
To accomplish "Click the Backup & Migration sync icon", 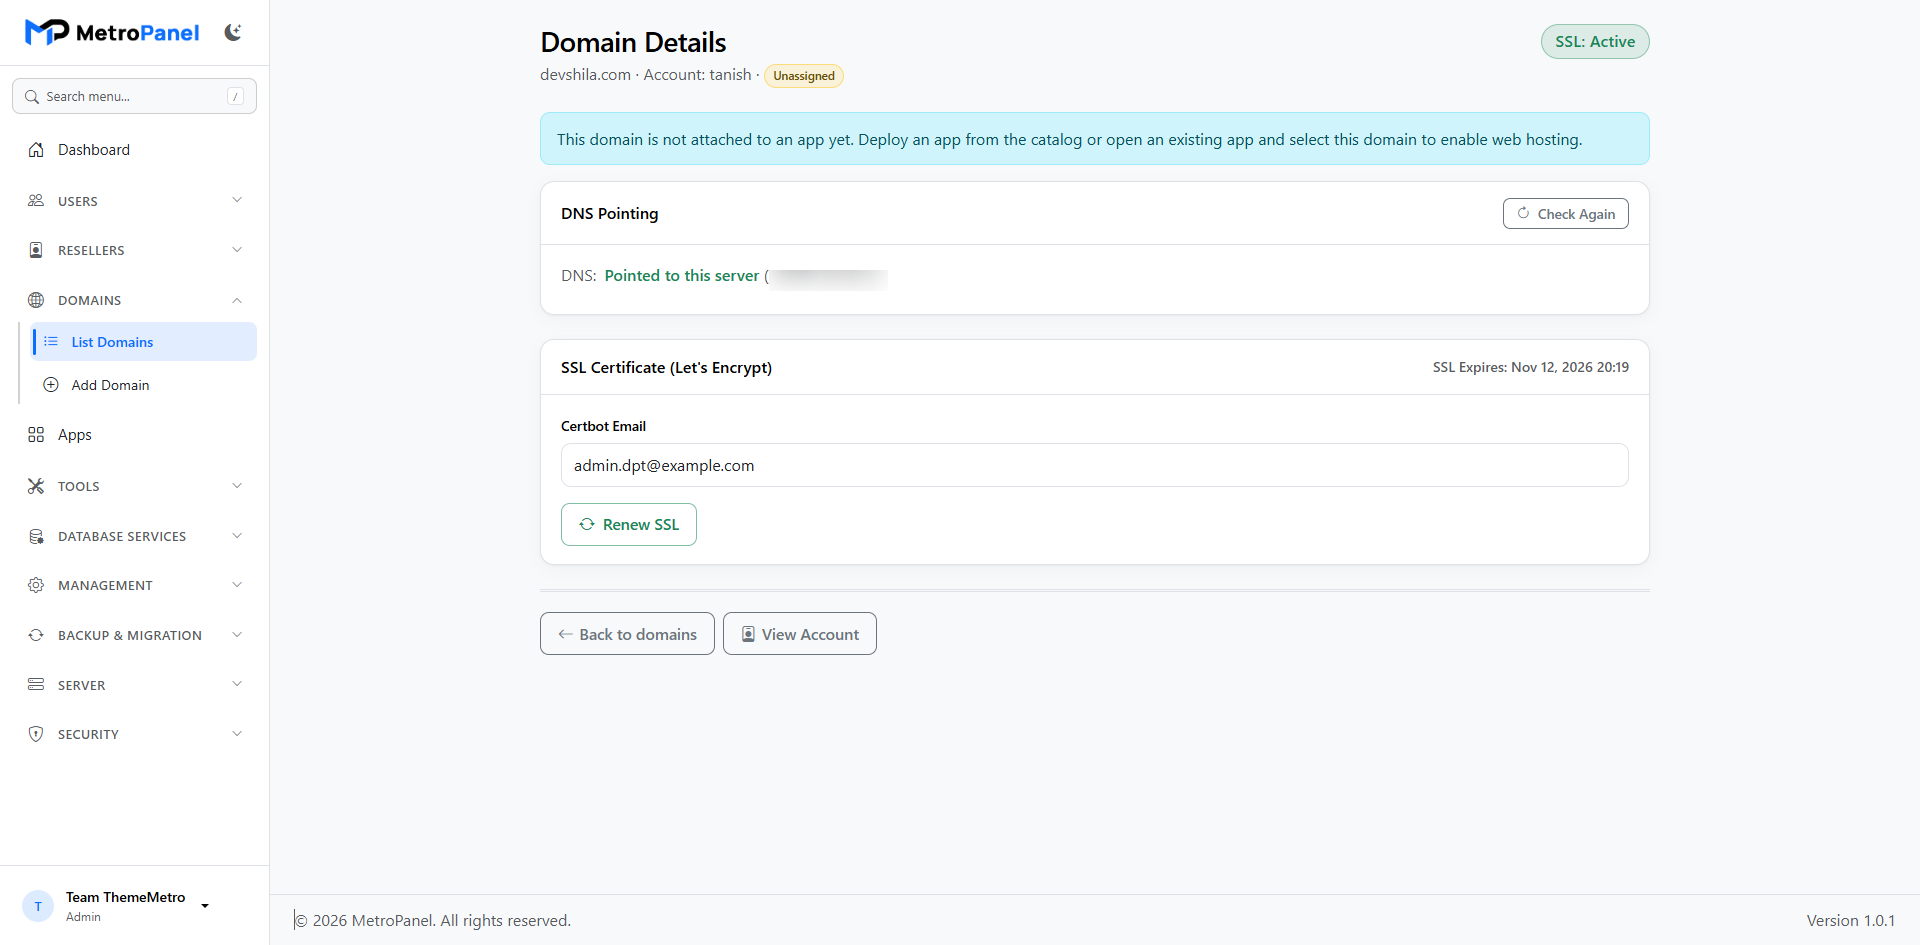I will tap(36, 635).
